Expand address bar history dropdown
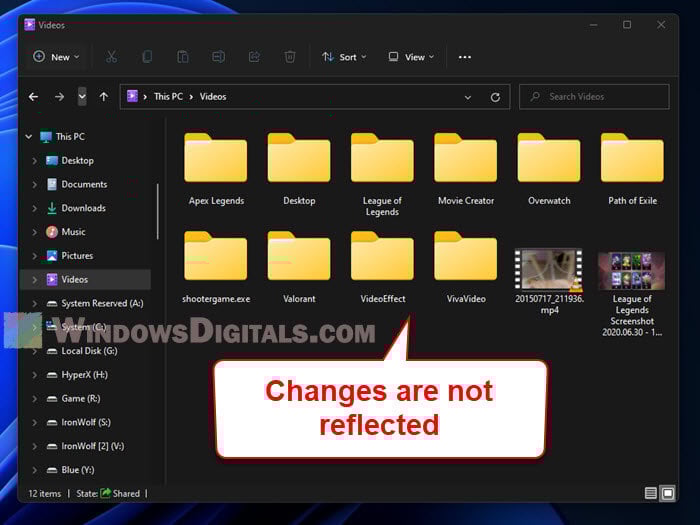 pyautogui.click(x=467, y=97)
